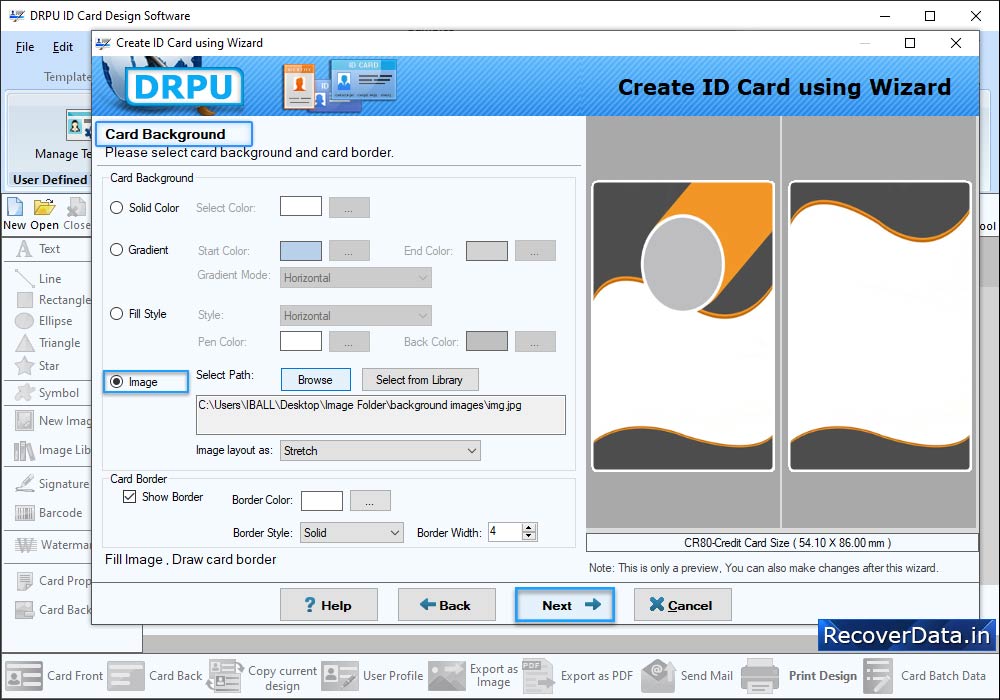
Task: Choose the Barcode tool in sidebar
Action: 25,513
